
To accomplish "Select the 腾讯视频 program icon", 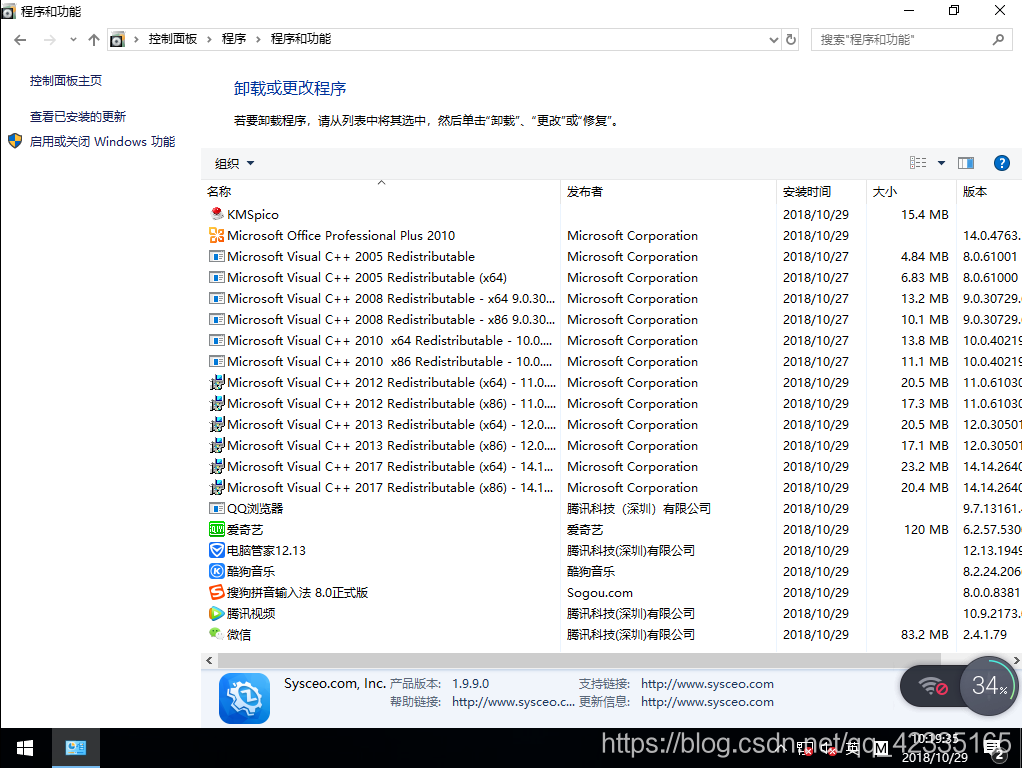I will tap(217, 613).
